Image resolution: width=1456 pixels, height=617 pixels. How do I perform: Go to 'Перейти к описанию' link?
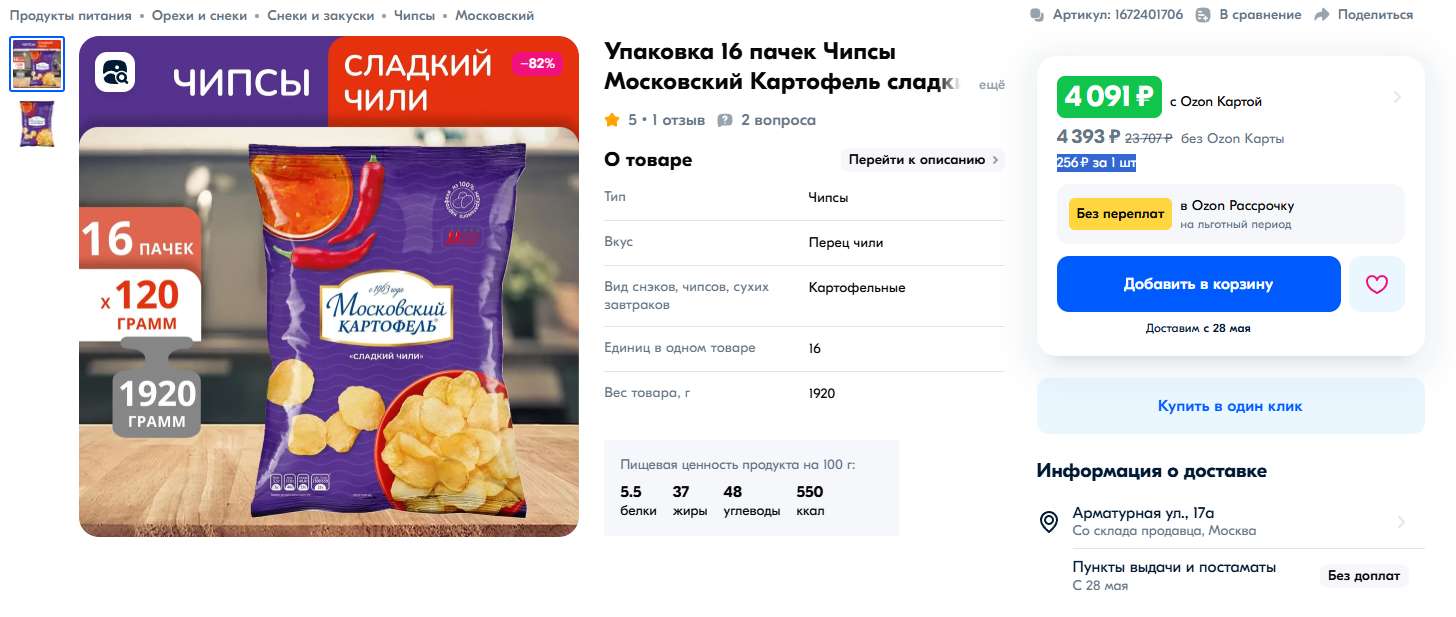[x=922, y=160]
